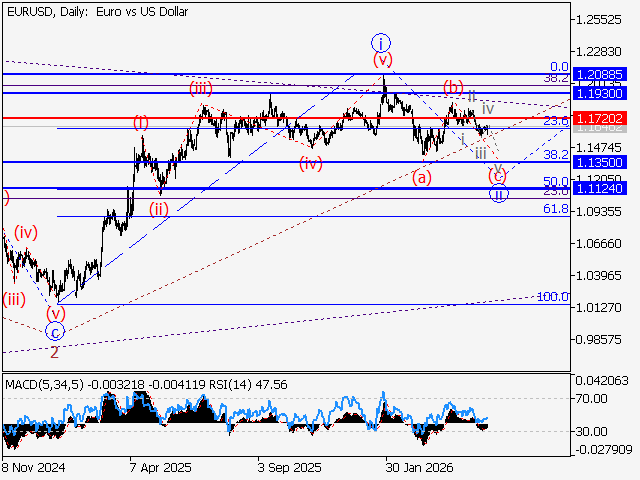Click the red (c) wave label
The width and height of the screenshot is (640, 480).
[498, 176]
